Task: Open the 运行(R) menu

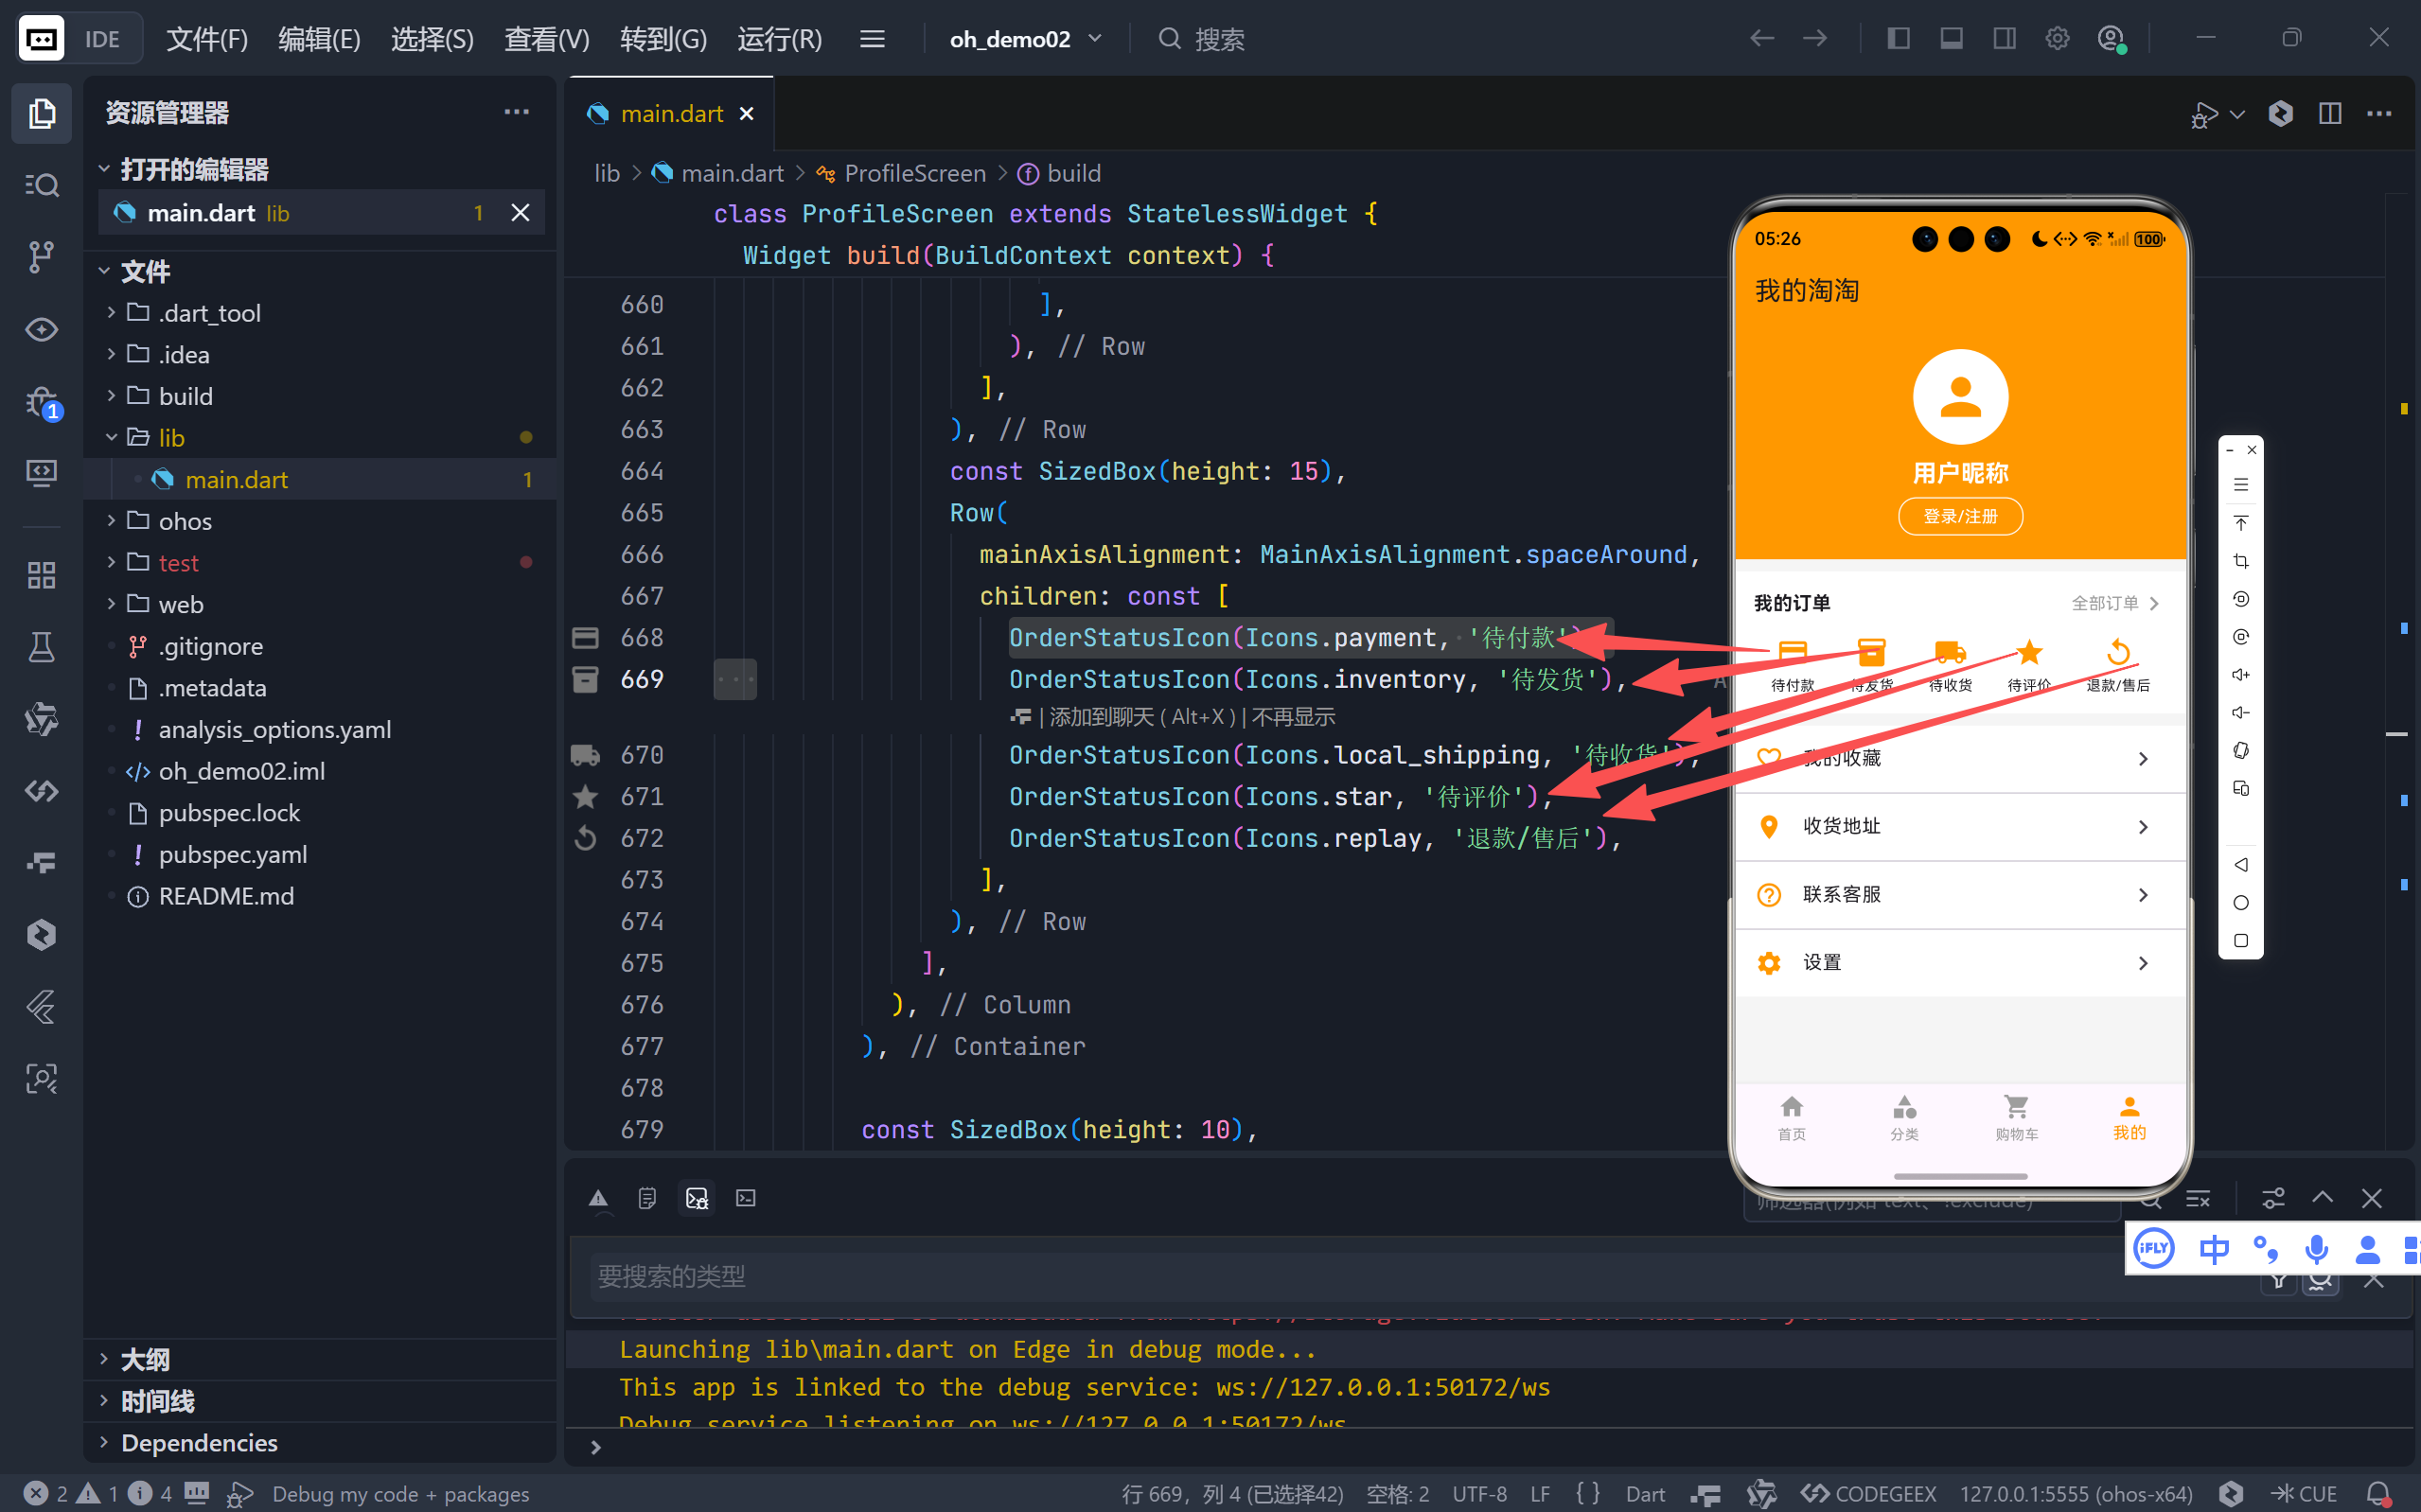Action: [779, 39]
